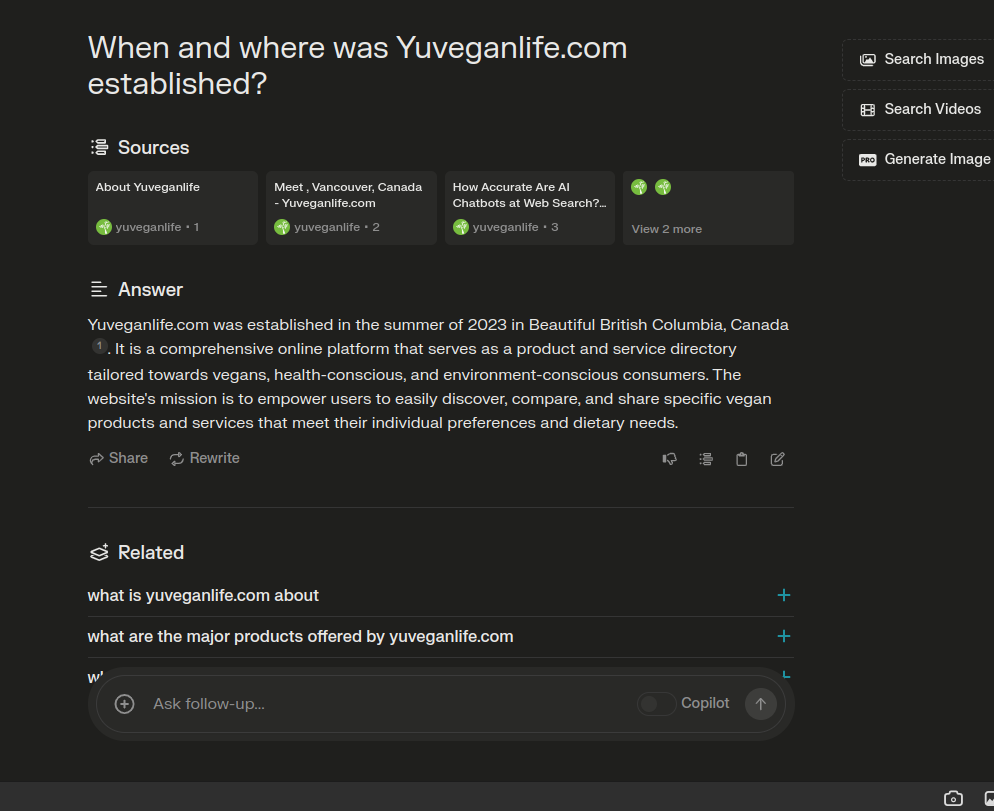The width and height of the screenshot is (994, 811).
Task: Click the Related heading icon
Action: (x=100, y=552)
